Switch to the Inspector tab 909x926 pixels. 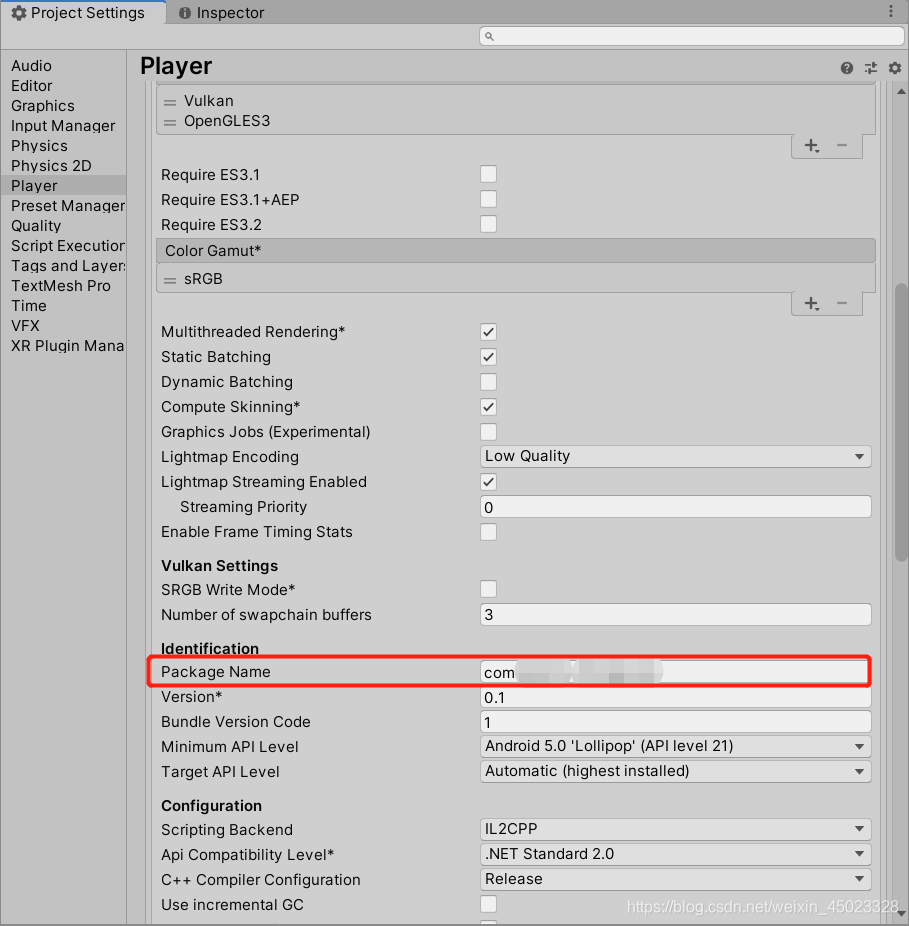pyautogui.click(x=222, y=13)
